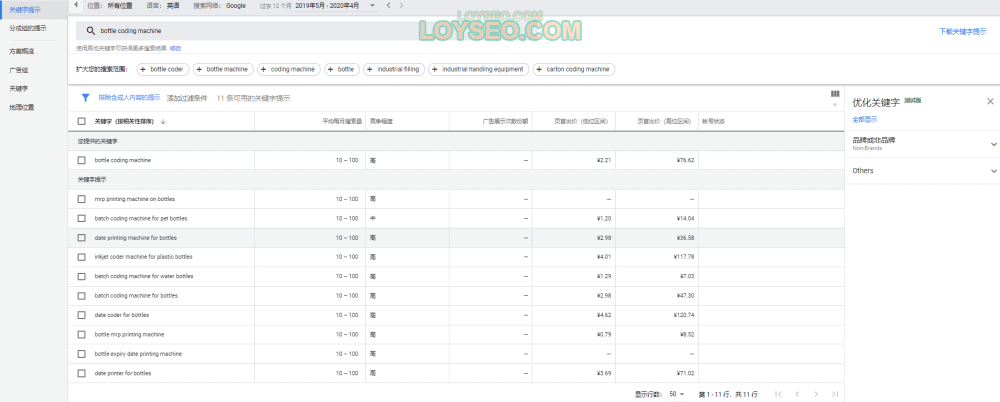Go to first page of results
The width and height of the screenshot is (1000, 402).
(777, 394)
